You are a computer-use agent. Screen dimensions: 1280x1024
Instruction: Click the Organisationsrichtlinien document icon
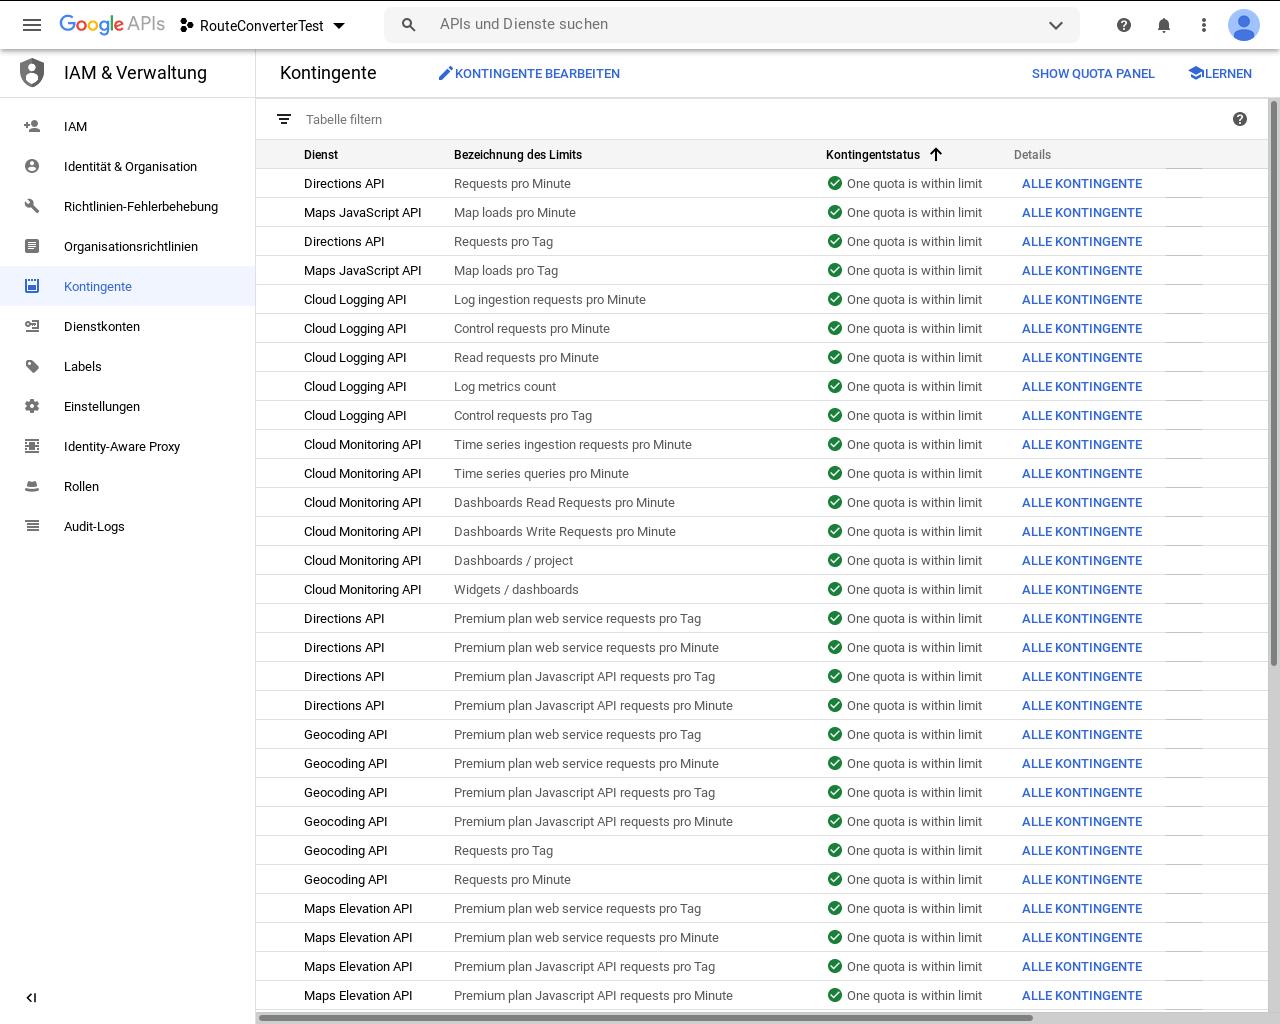tap(32, 247)
